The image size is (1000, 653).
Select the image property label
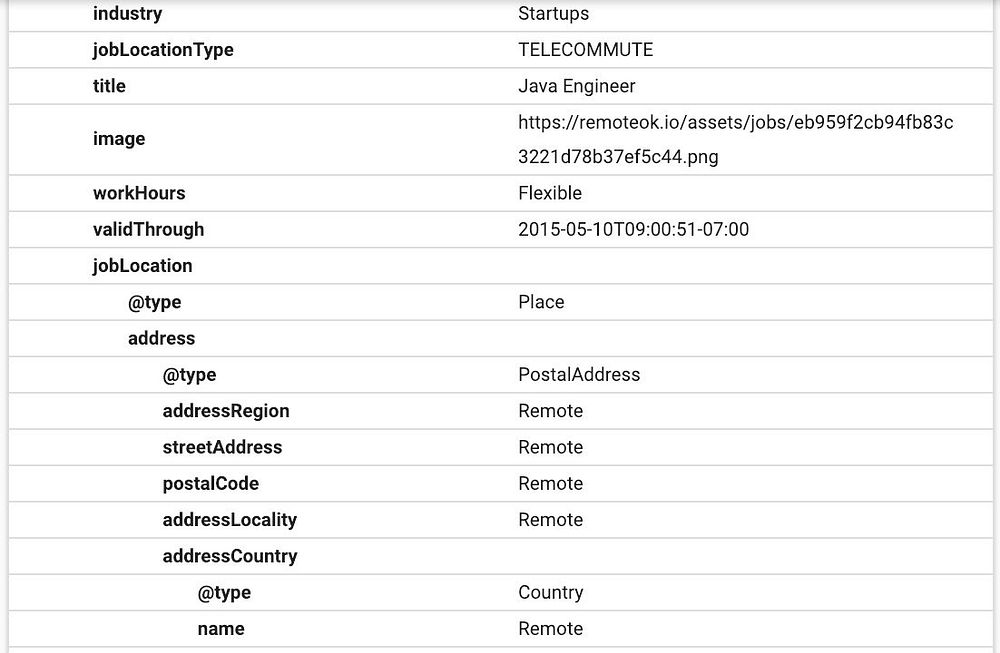(119, 139)
